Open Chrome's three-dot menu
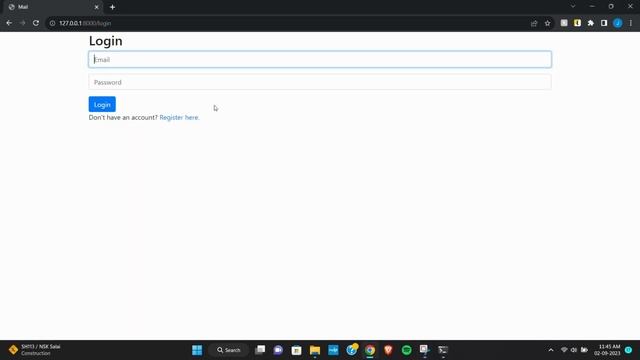This screenshot has height=360, width=640. 631,23
